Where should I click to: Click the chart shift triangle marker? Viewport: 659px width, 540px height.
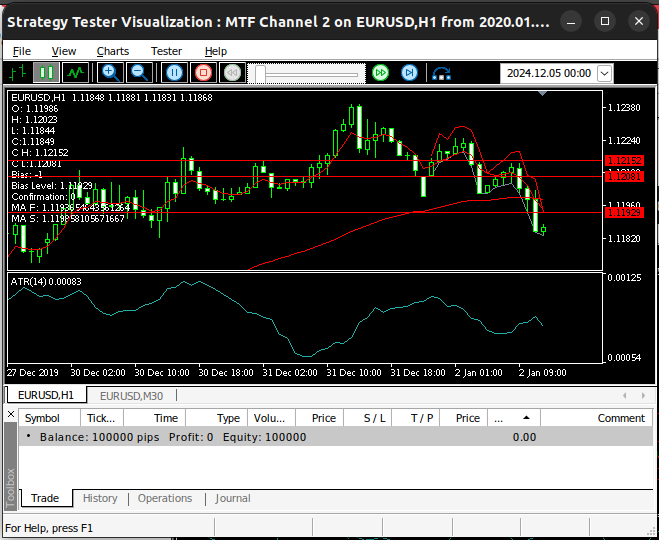(543, 93)
